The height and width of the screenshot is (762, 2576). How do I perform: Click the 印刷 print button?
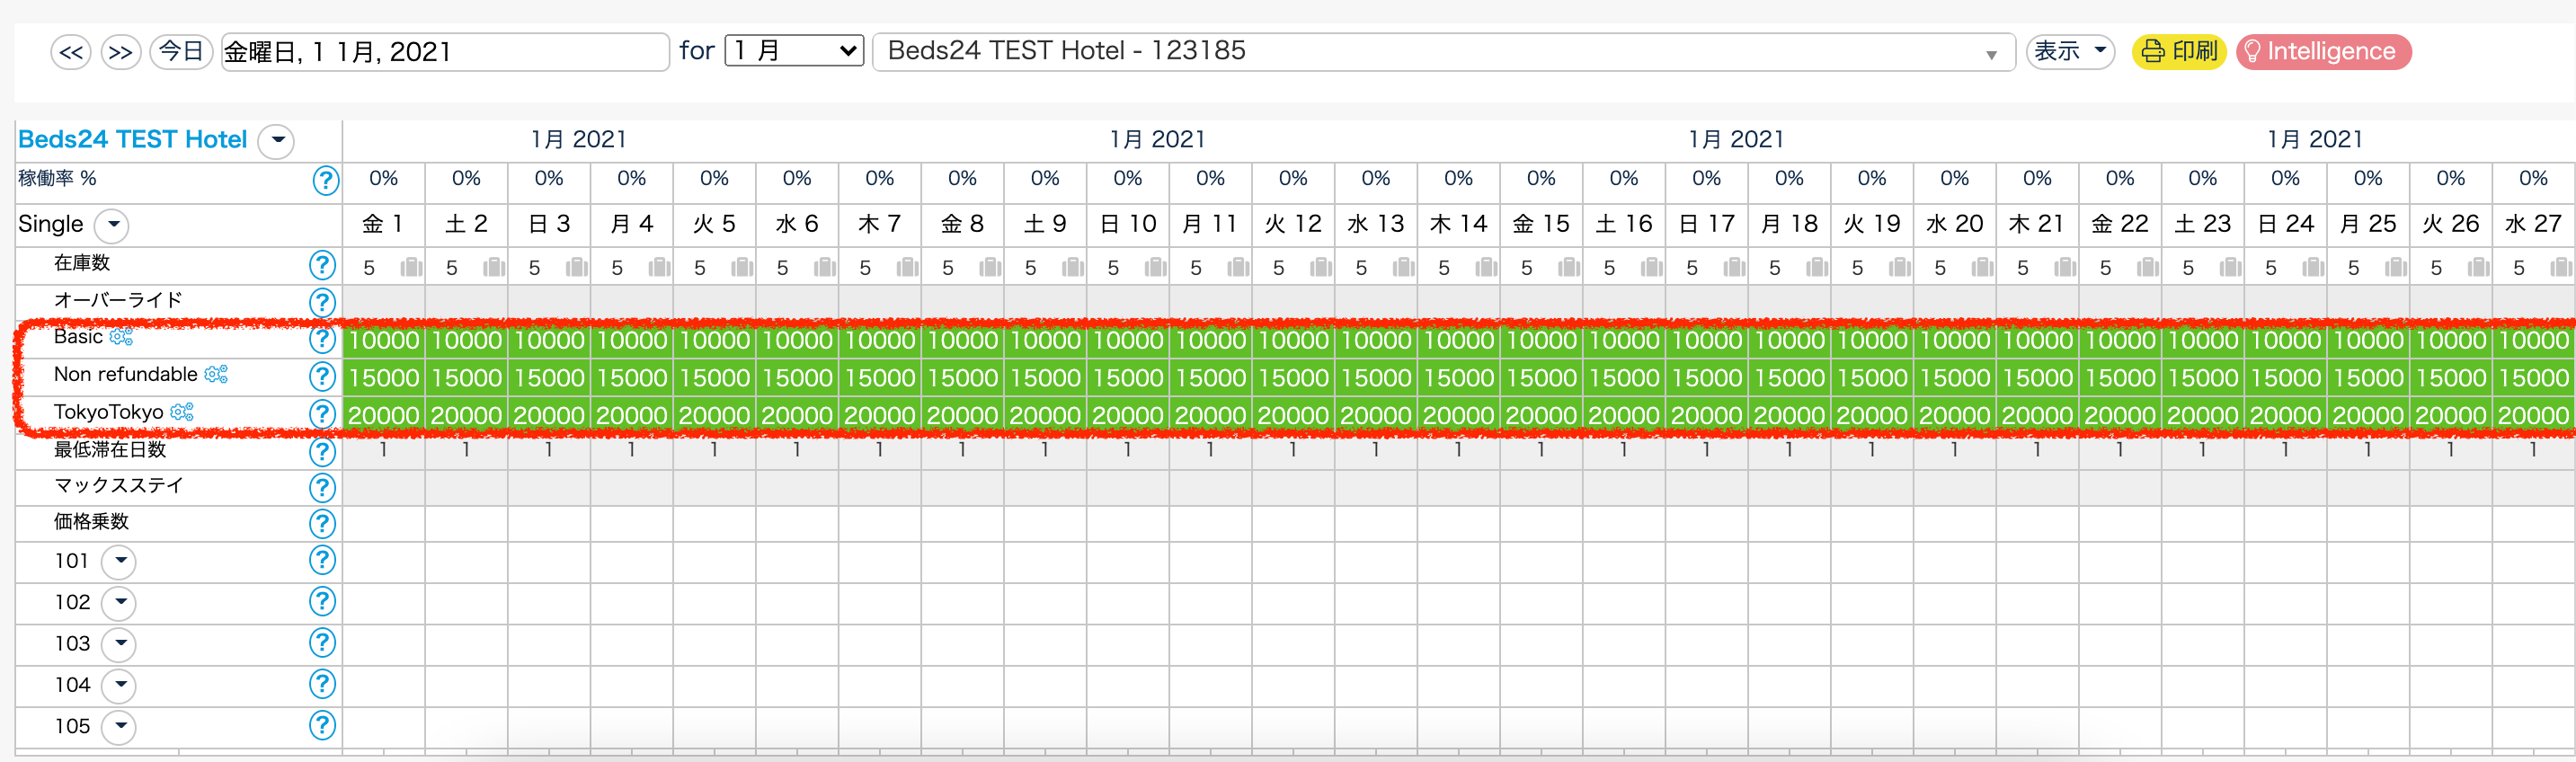tap(2179, 51)
